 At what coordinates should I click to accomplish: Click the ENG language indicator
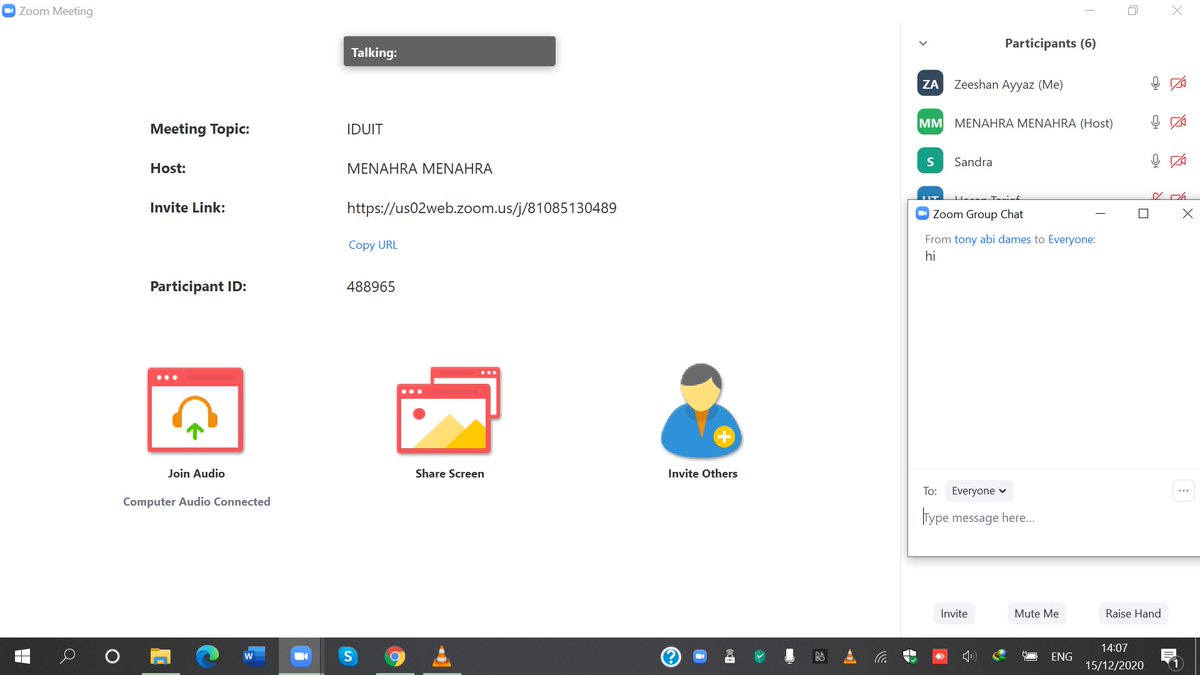click(1062, 657)
